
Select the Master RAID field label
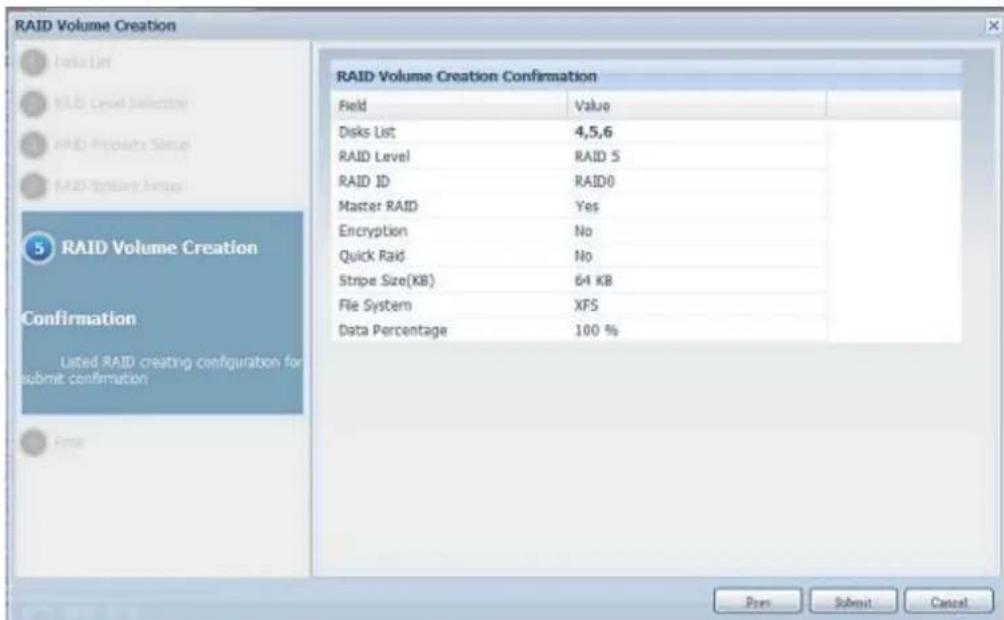(378, 206)
